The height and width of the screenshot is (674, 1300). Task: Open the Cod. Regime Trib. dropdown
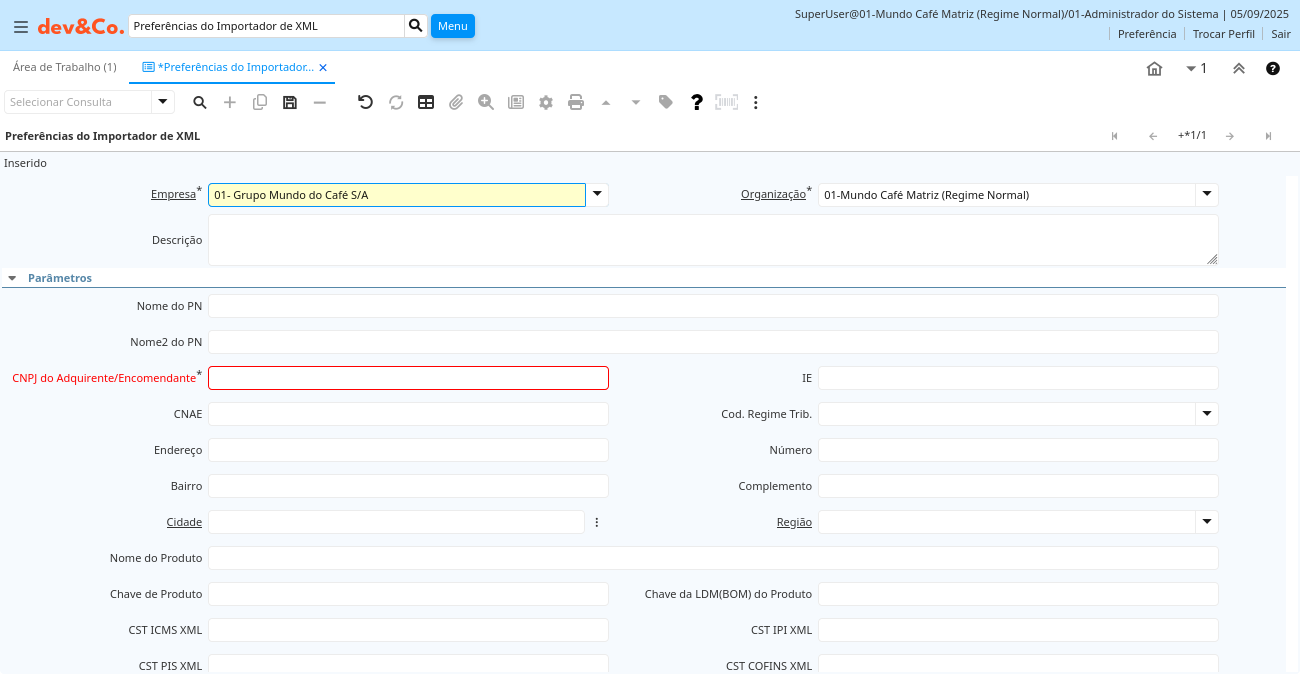[1207, 414]
